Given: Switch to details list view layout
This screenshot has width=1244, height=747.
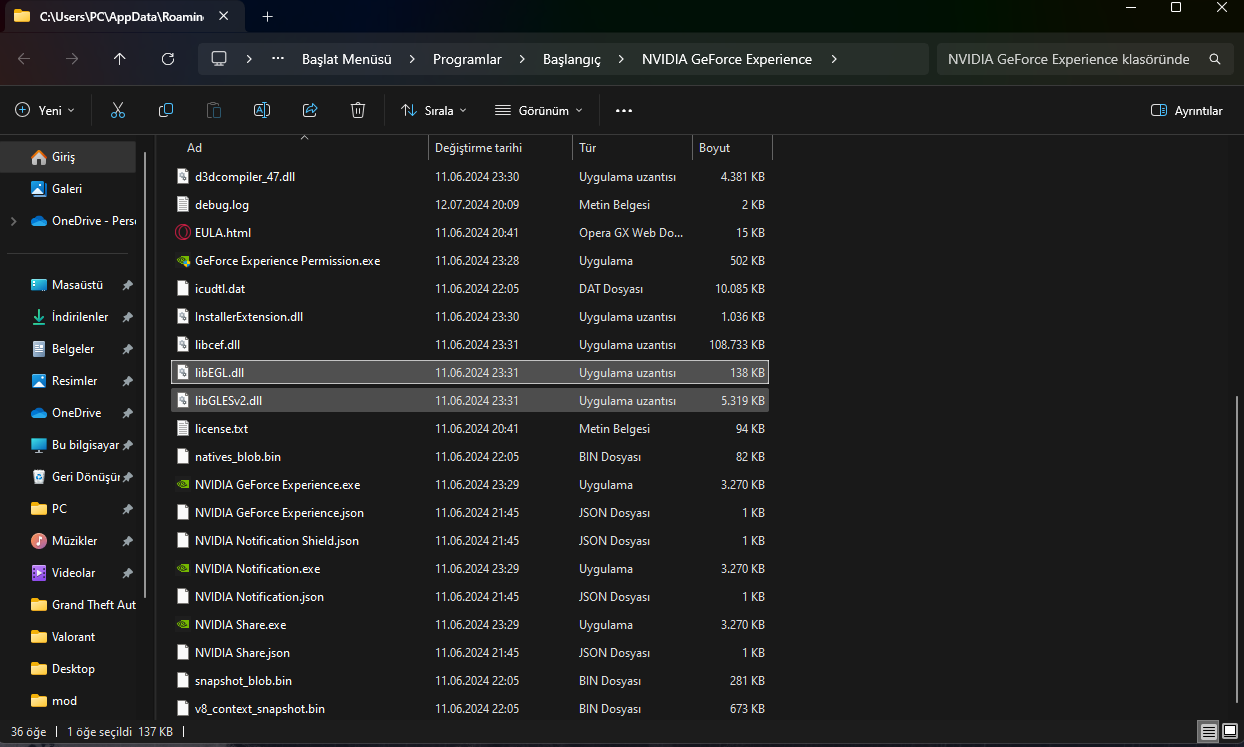Looking at the screenshot, I should pyautogui.click(x=1208, y=732).
